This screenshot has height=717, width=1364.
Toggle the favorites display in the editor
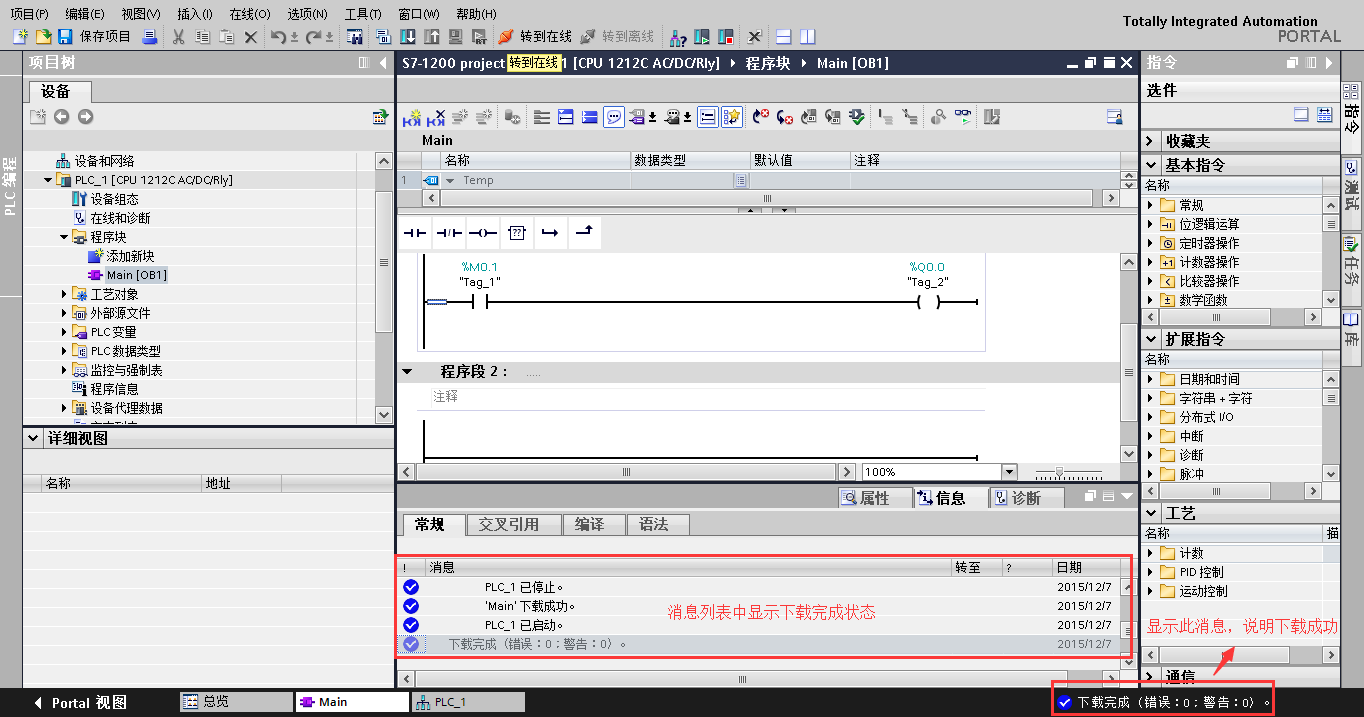pos(733,117)
